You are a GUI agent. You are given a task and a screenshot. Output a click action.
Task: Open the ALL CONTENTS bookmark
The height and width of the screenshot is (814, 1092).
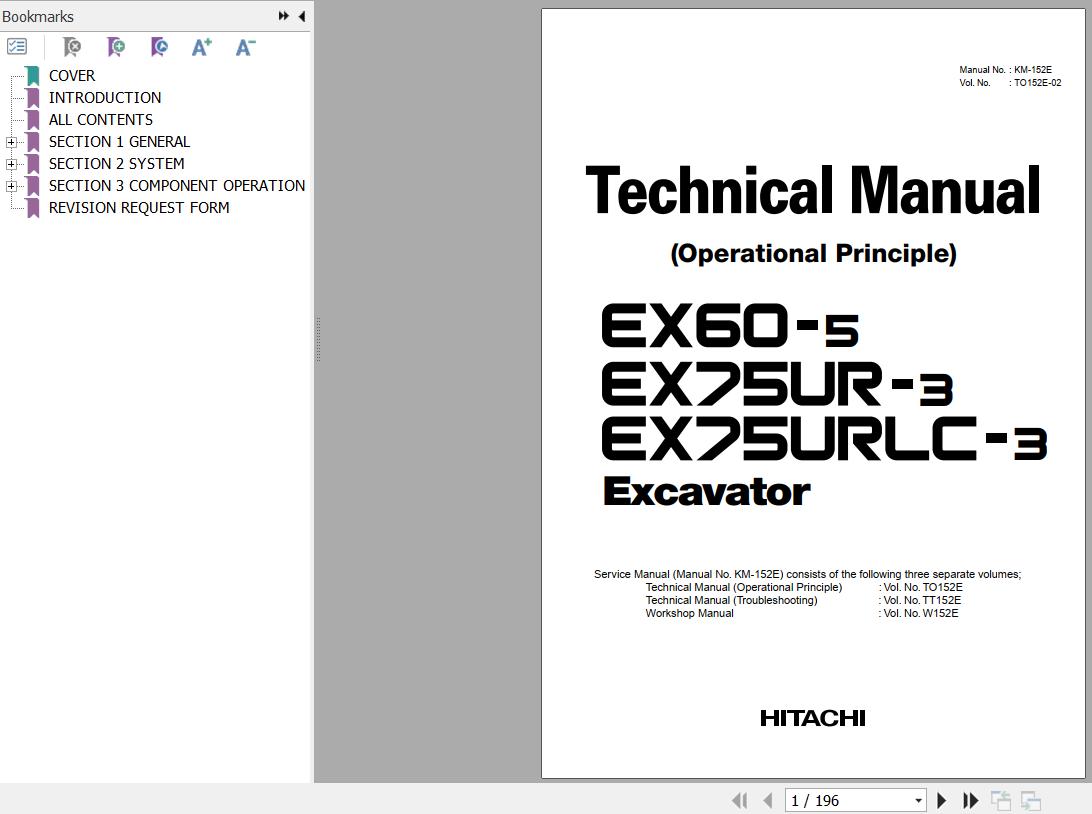101,120
